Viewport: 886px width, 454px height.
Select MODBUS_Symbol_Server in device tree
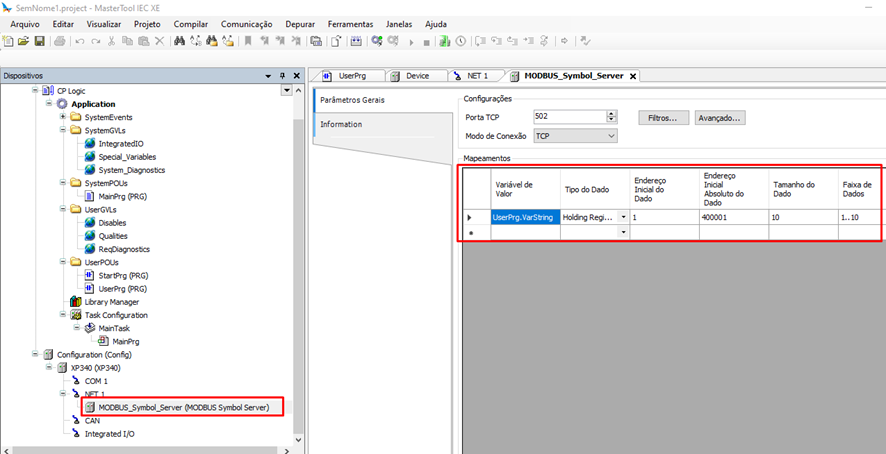(182, 407)
